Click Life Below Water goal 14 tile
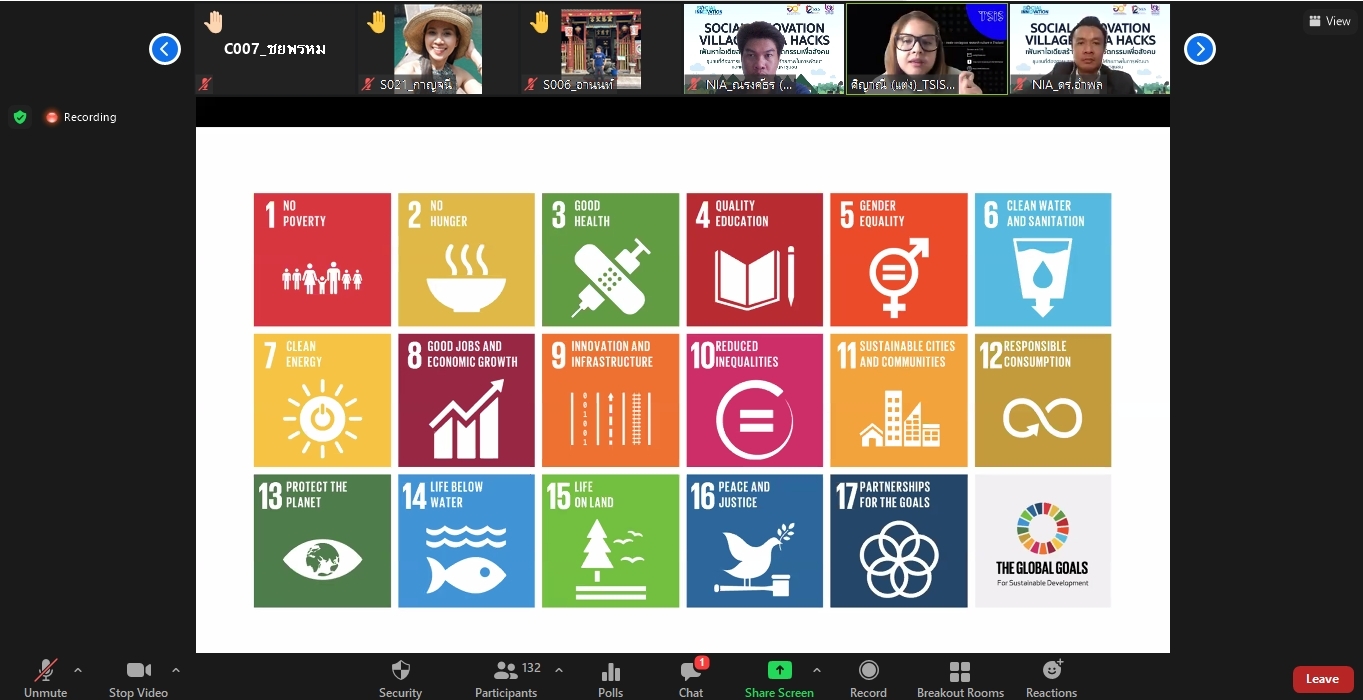Viewport: 1363px width, 700px height. [466, 541]
